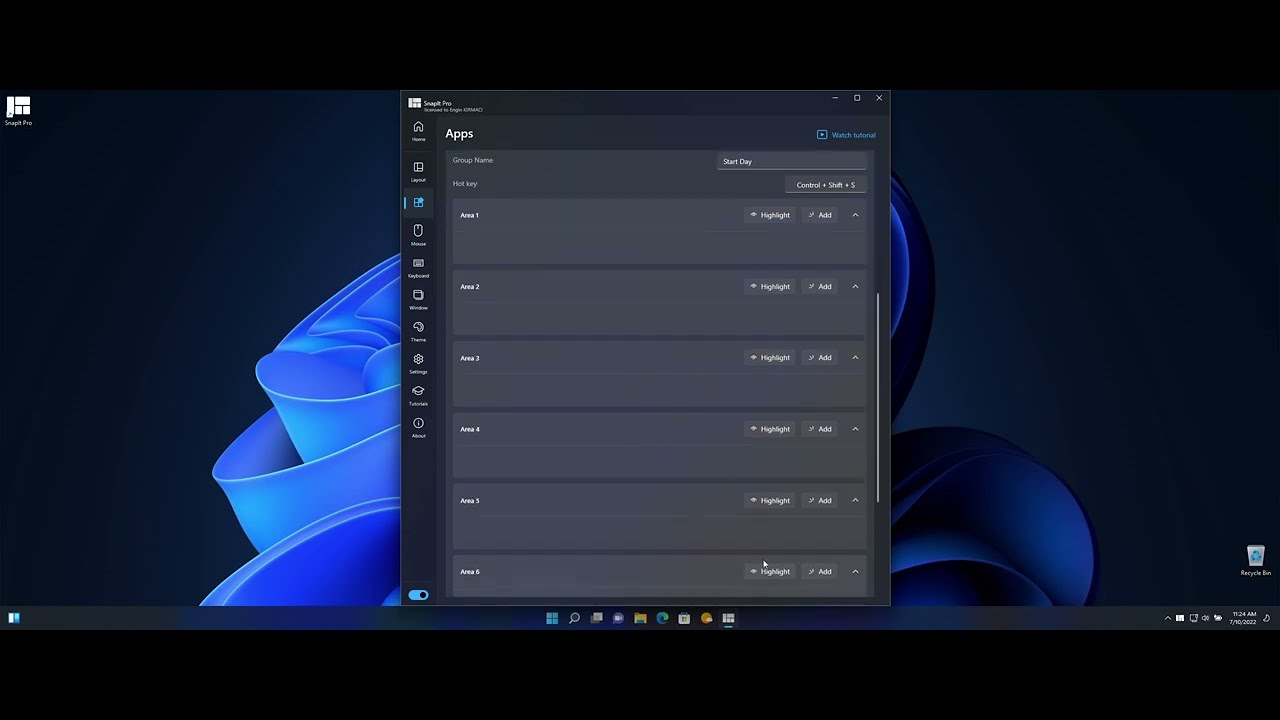Screen dimensions: 1280x720
Task: Add an app to Area 2
Action: (820, 286)
